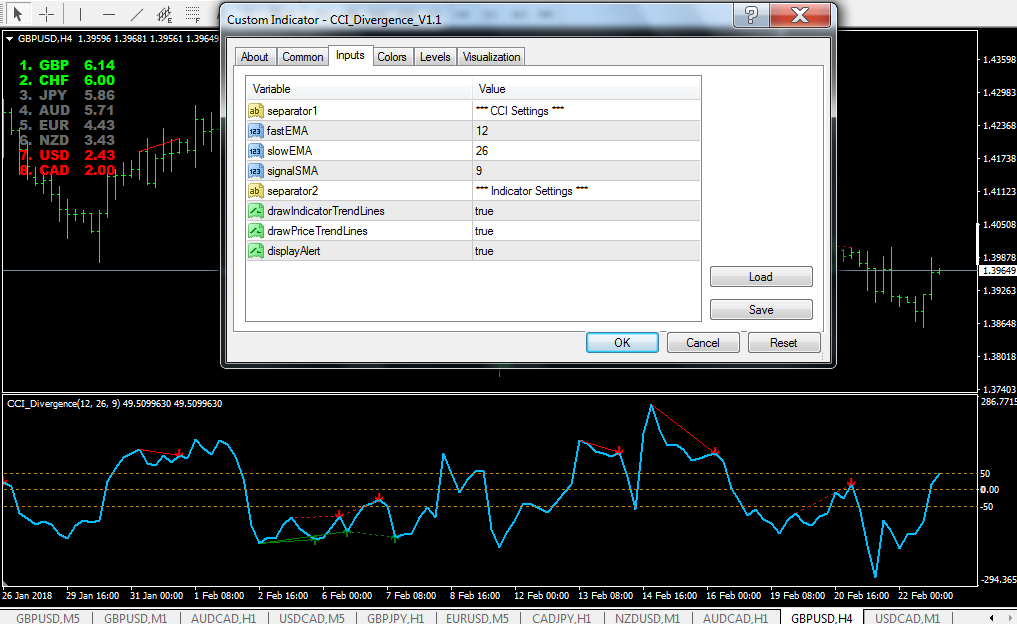This screenshot has height=624, width=1017.
Task: Edit the slowEMA value 26
Action: (x=586, y=151)
